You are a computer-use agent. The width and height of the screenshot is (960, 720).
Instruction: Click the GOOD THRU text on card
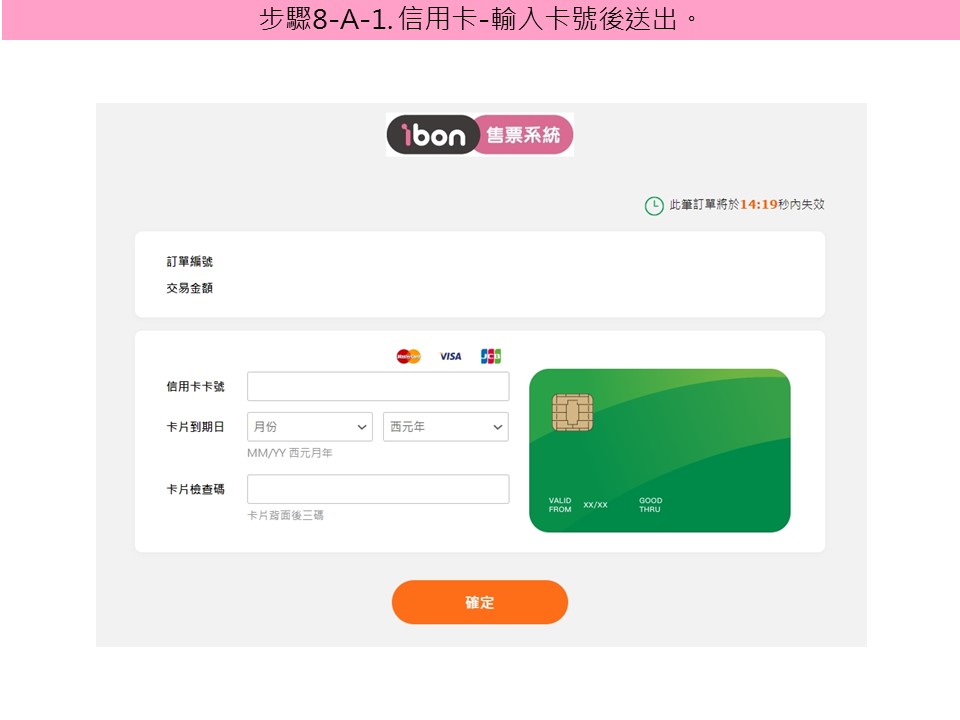650,504
